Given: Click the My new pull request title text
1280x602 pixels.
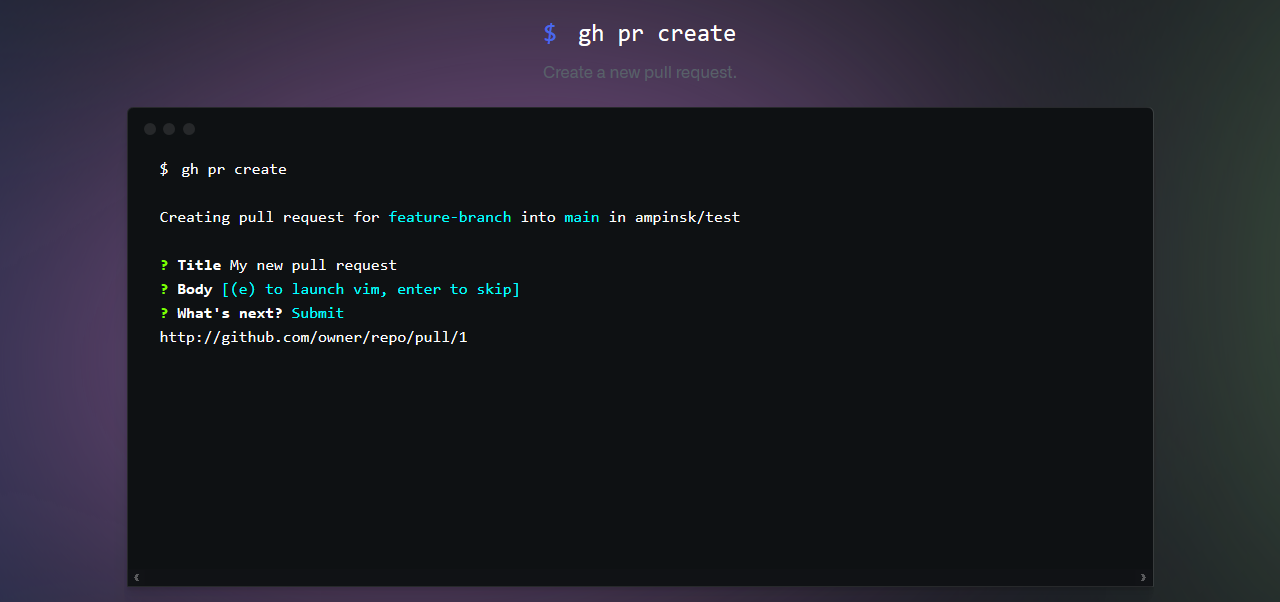Looking at the screenshot, I should (x=314, y=265).
